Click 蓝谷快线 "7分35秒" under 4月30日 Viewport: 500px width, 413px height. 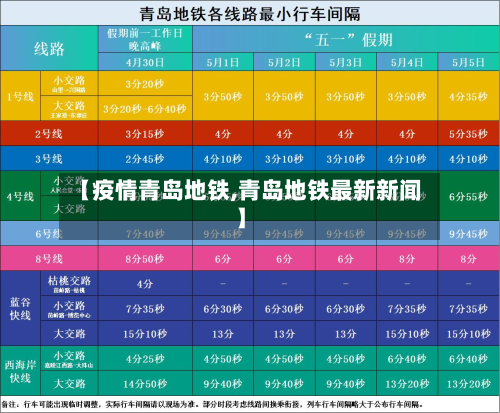145,309
